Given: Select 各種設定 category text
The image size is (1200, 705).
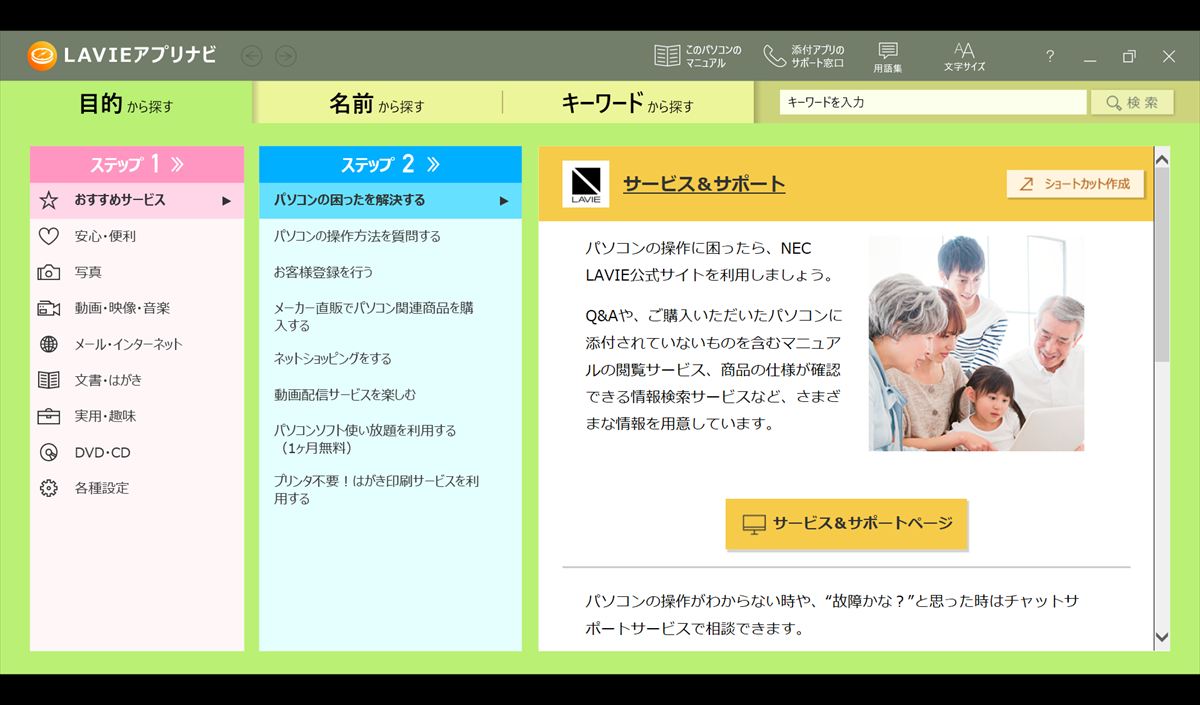Looking at the screenshot, I should point(101,488).
